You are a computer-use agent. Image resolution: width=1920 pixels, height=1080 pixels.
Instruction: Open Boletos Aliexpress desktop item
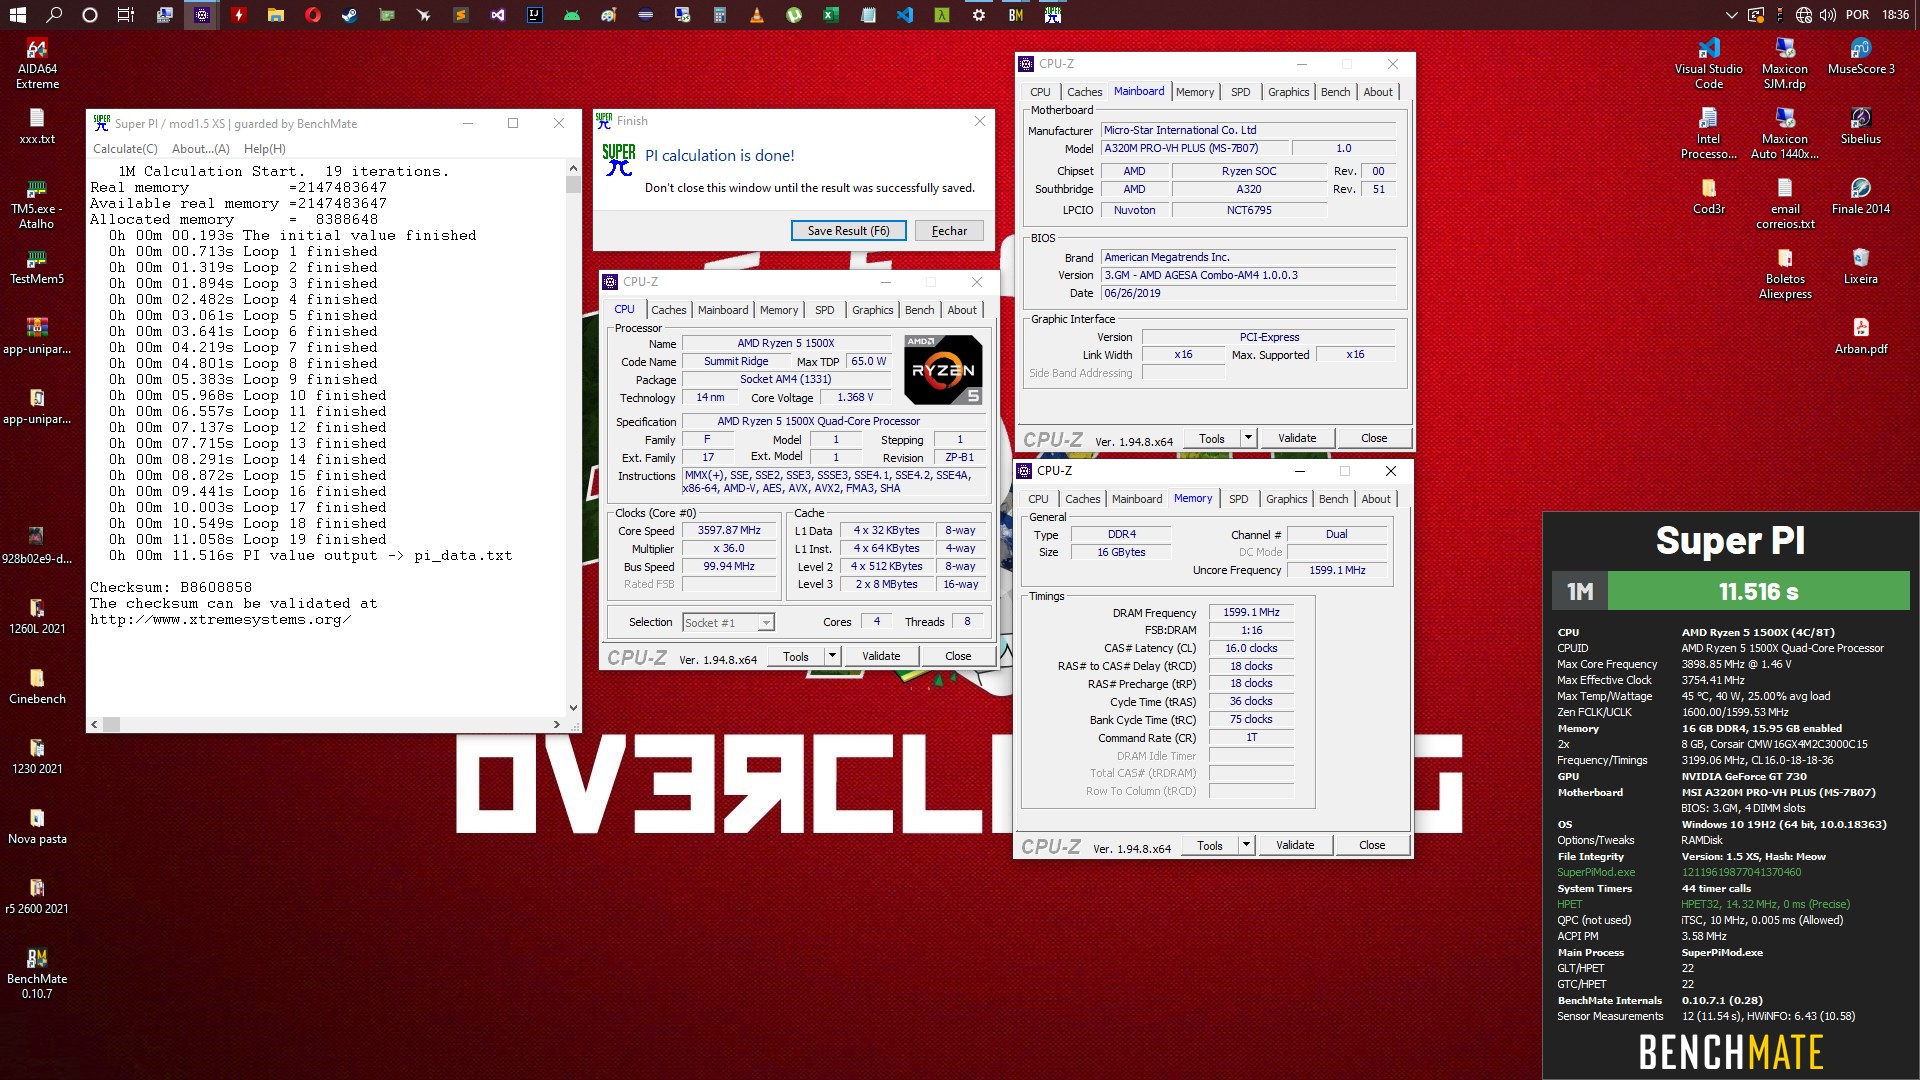coord(1785,273)
